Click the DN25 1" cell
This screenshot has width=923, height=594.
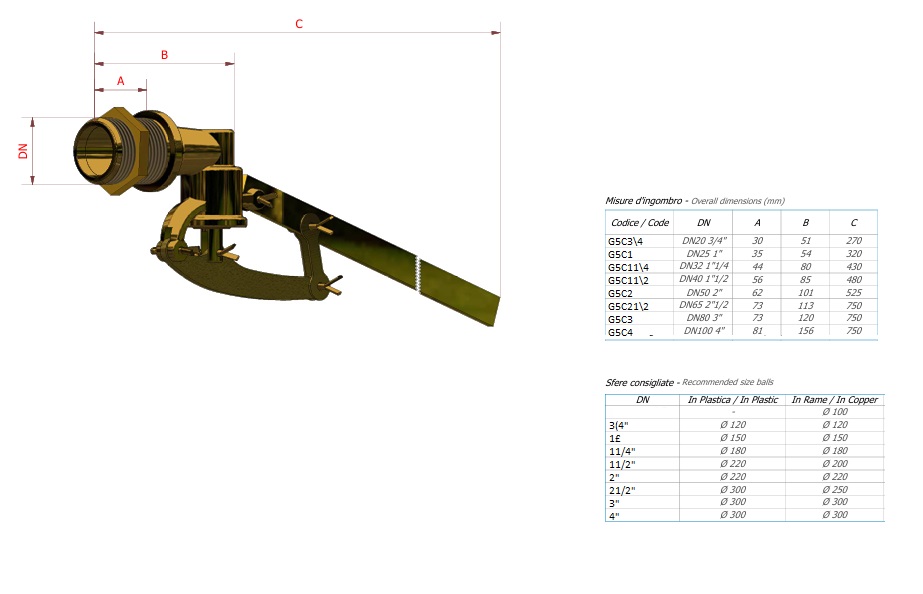point(704,254)
